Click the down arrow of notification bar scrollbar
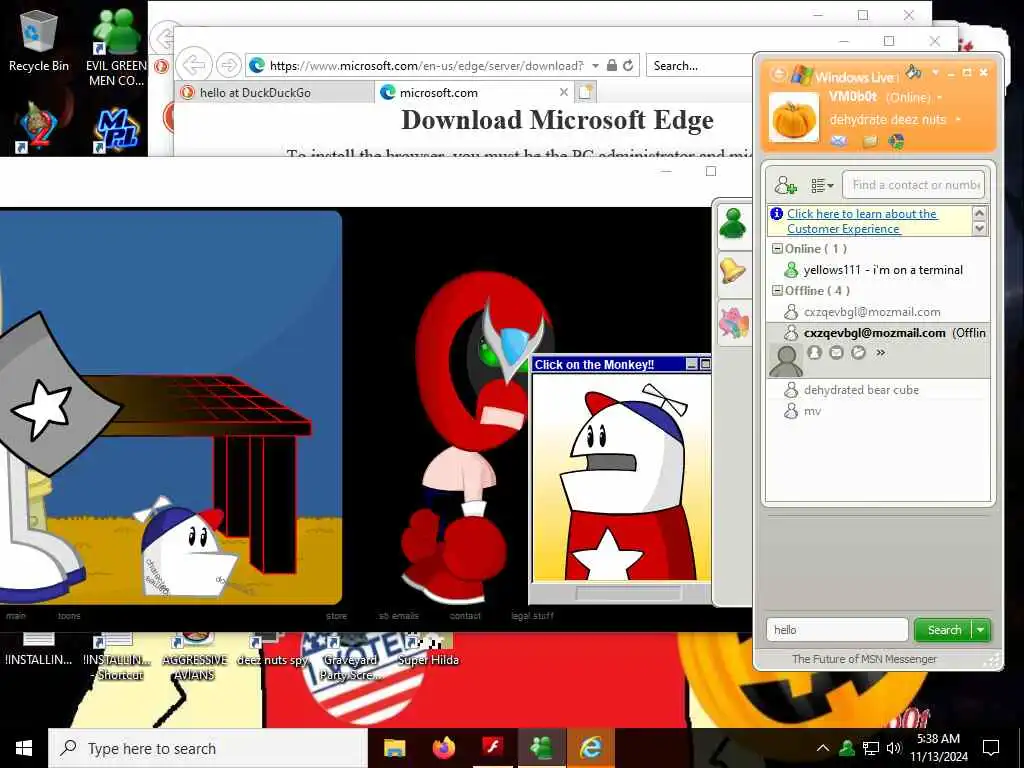Viewport: 1024px width, 768px height. click(979, 228)
